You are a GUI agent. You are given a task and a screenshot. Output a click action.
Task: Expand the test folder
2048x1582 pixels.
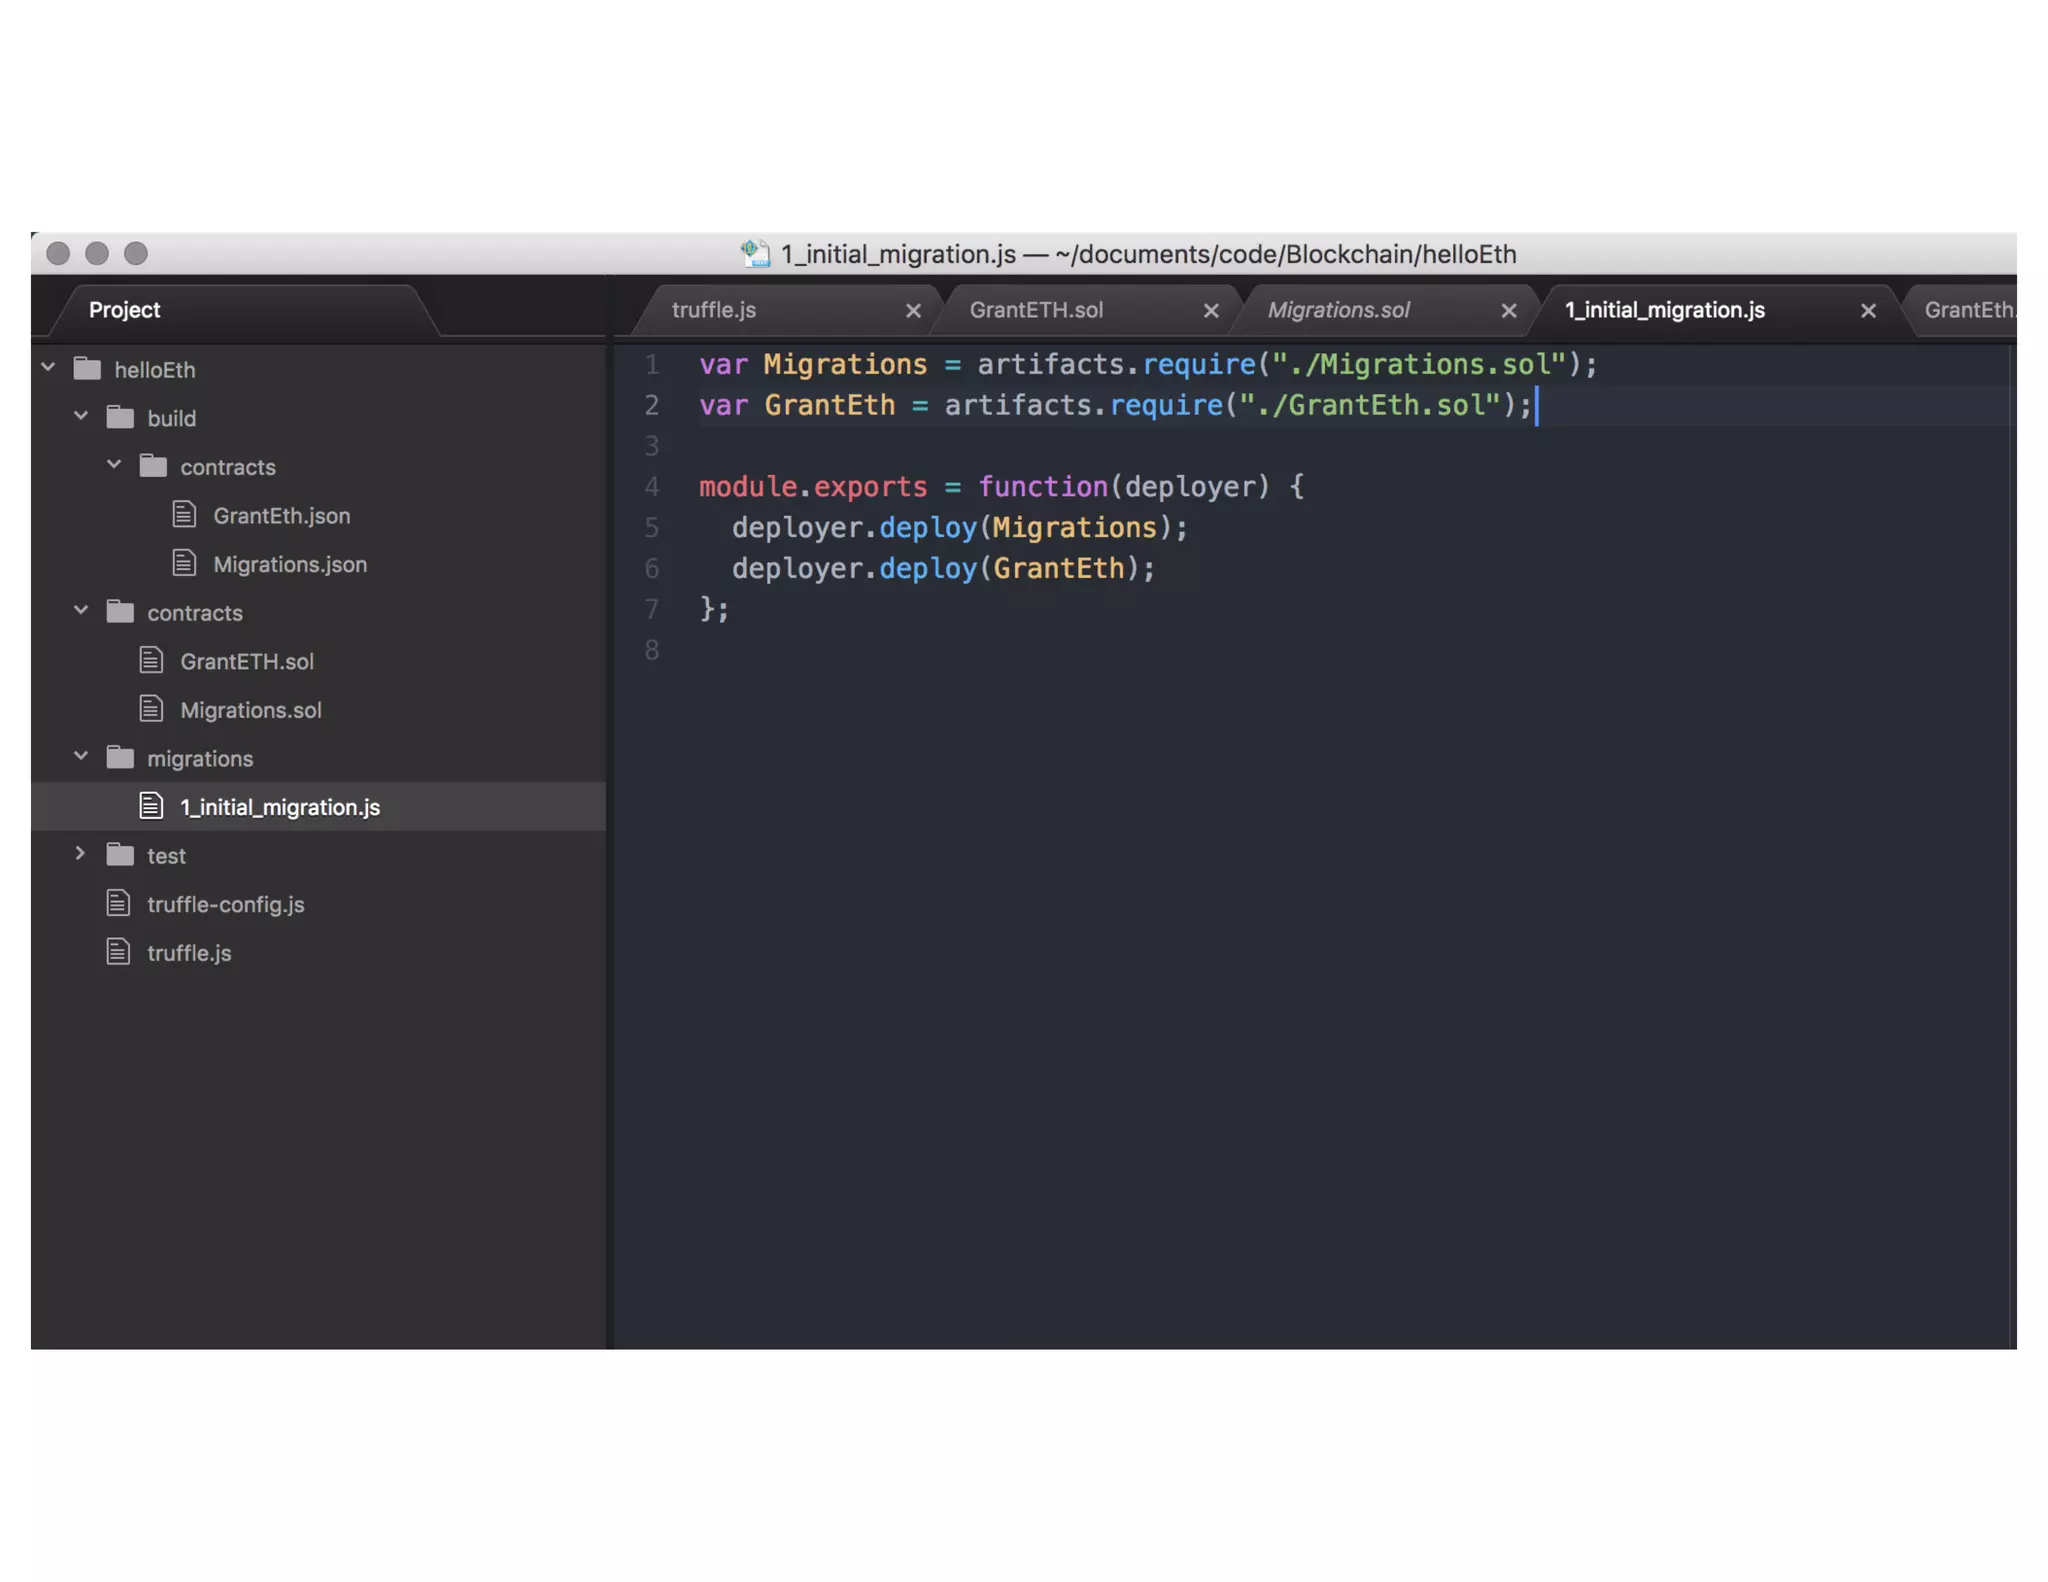tap(81, 854)
